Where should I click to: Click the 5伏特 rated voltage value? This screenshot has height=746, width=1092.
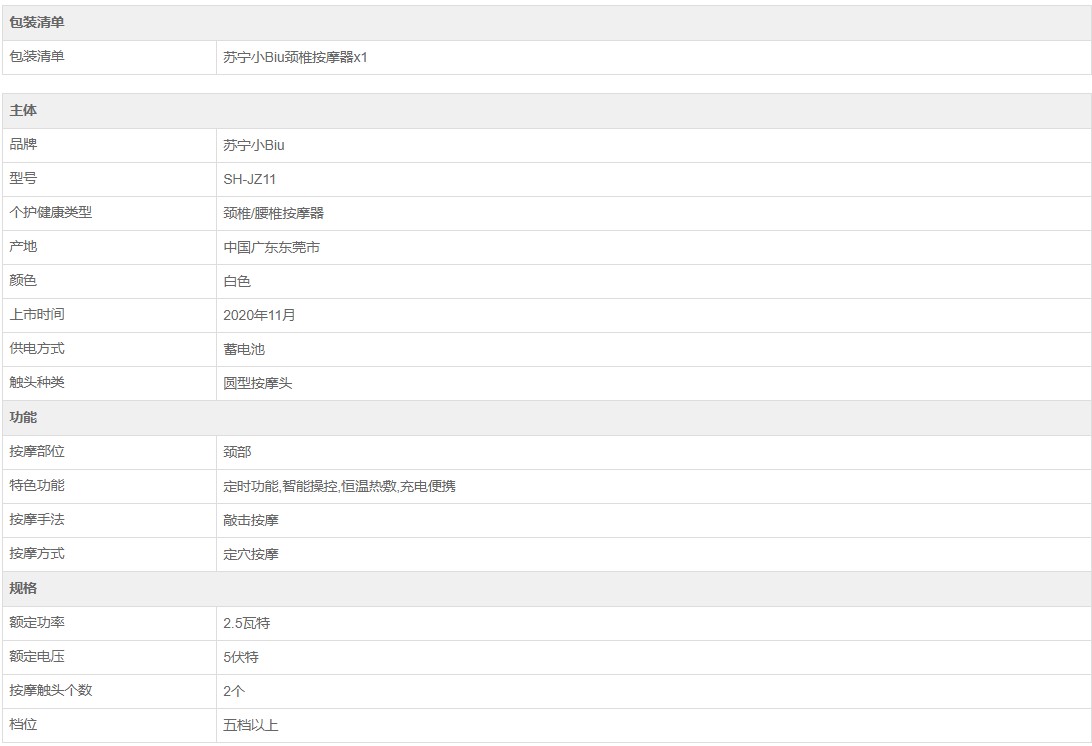click(x=241, y=657)
